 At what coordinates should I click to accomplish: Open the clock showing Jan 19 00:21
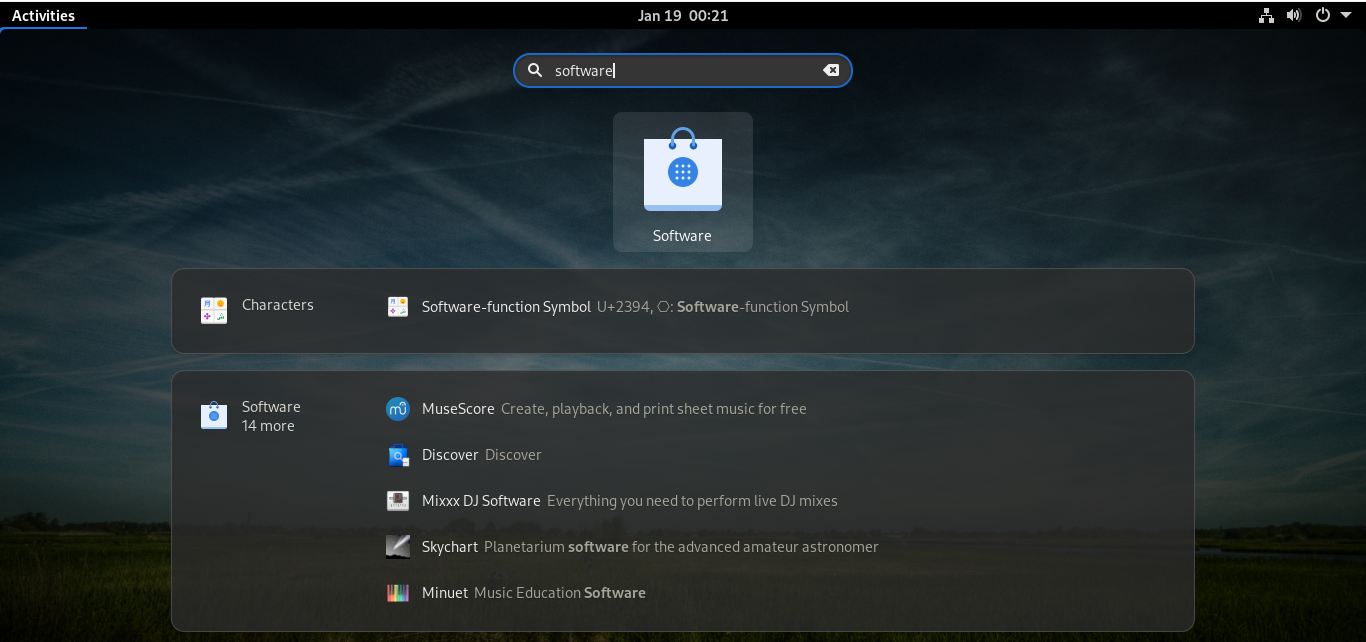[x=683, y=15]
